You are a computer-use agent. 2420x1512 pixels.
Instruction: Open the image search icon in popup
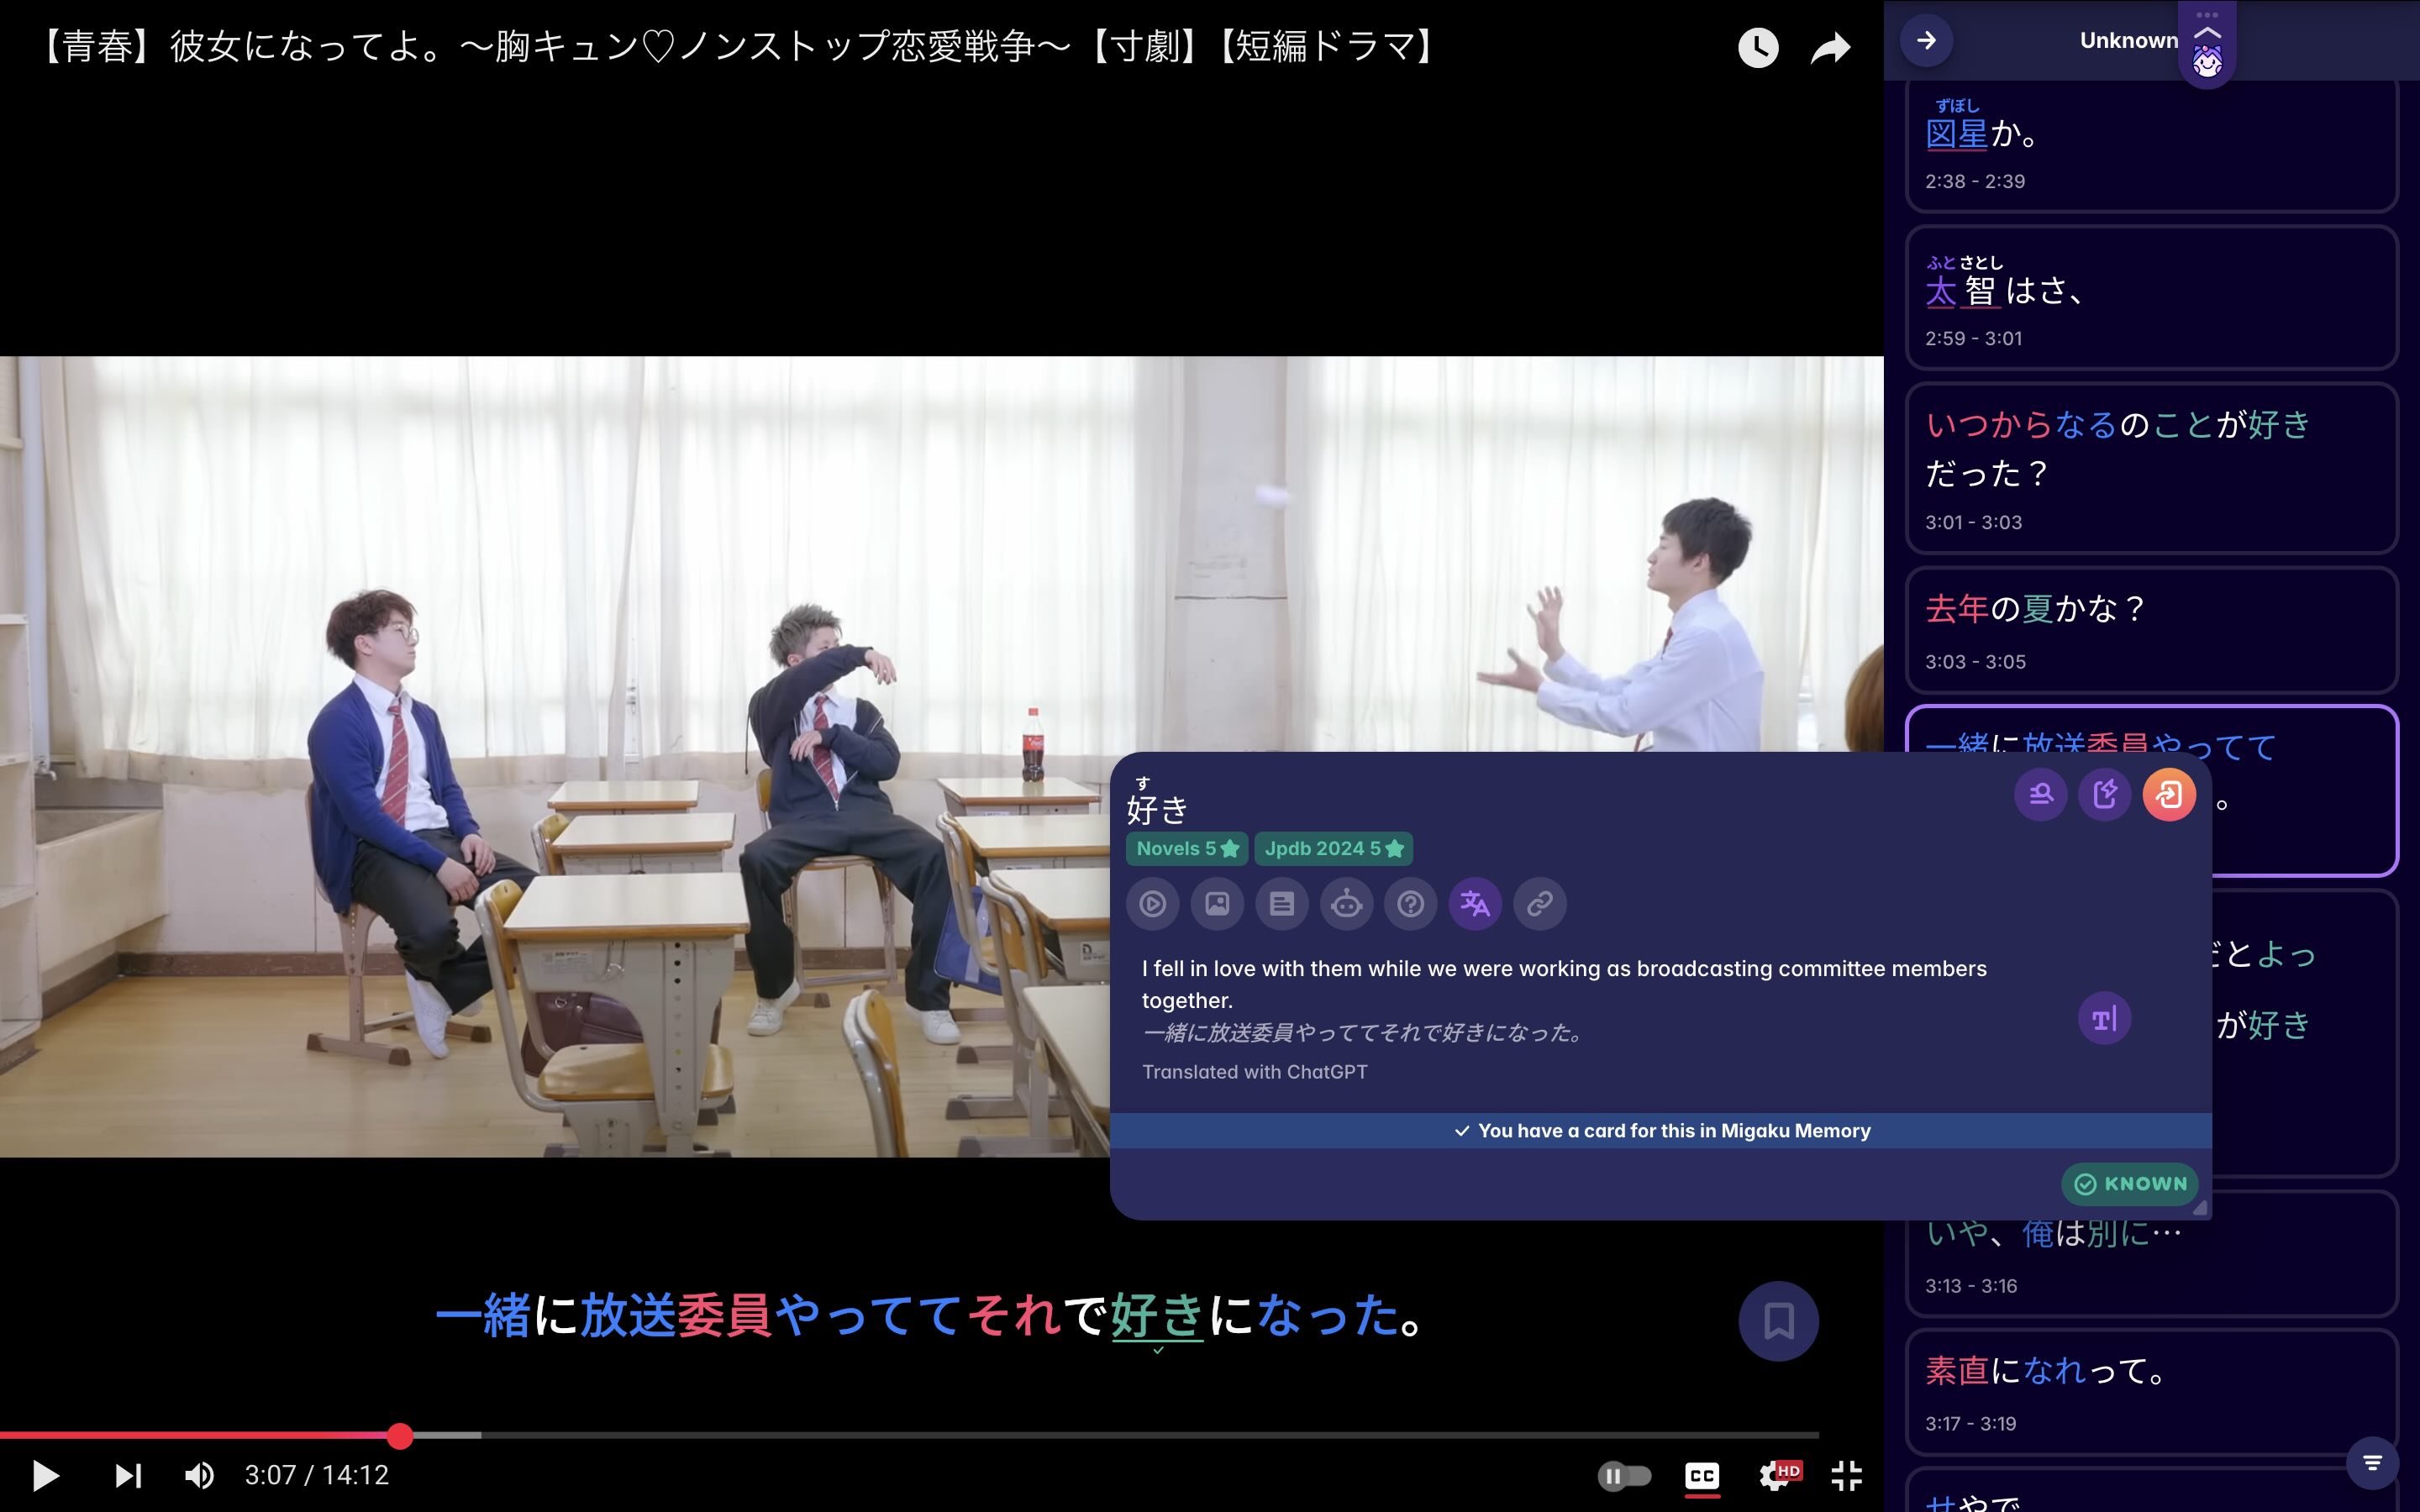point(1217,904)
